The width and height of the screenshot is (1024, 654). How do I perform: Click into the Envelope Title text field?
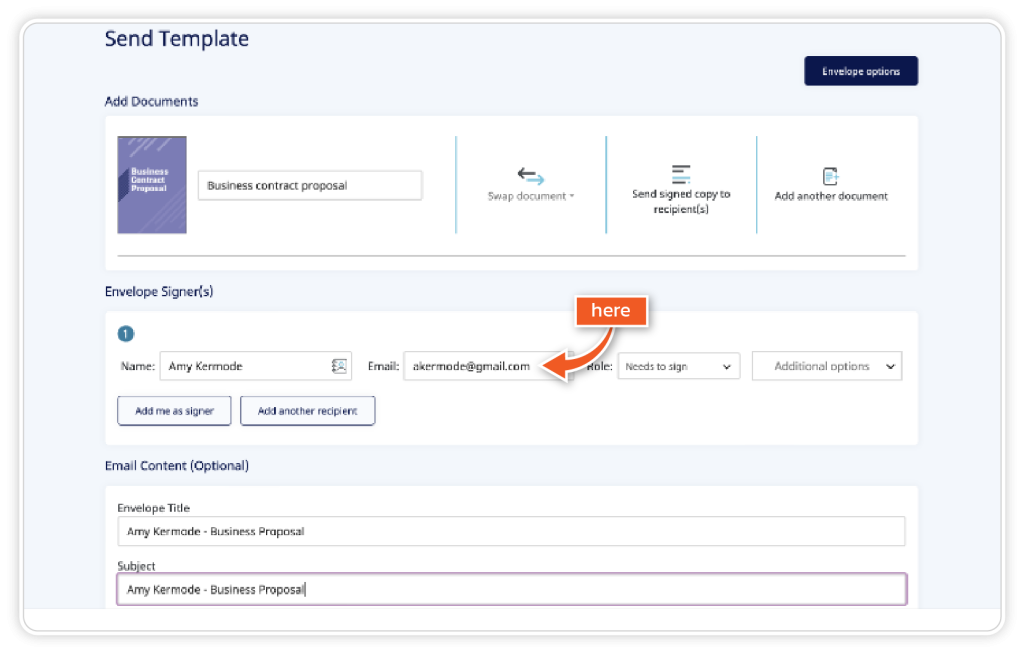point(510,531)
